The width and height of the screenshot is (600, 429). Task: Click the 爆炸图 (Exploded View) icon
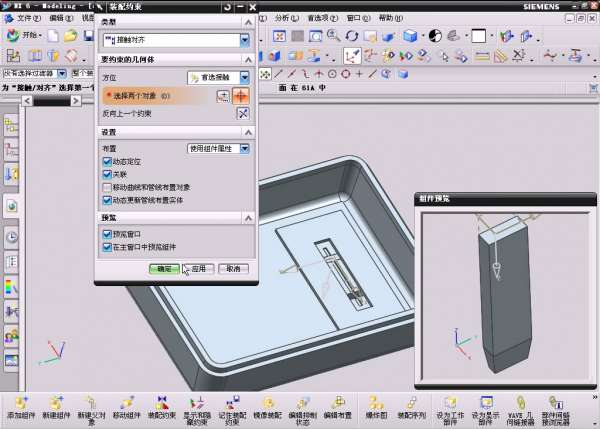point(375,401)
